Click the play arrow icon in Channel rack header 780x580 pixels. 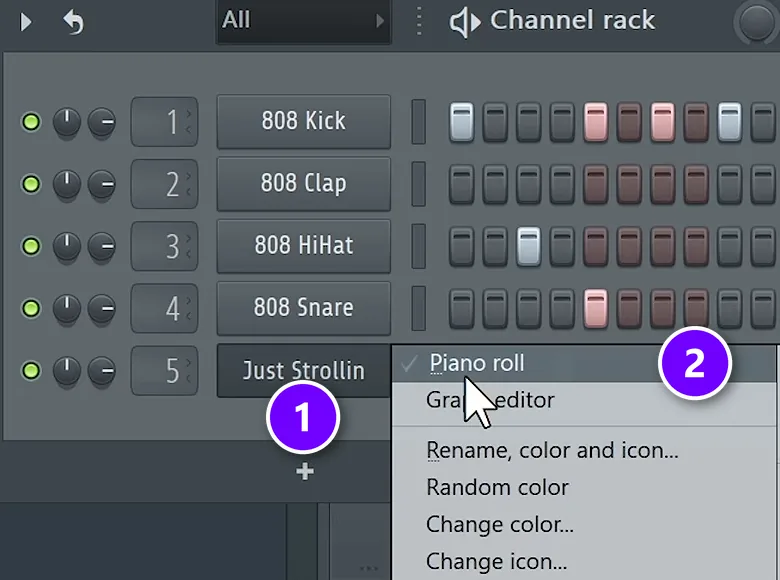coord(25,22)
